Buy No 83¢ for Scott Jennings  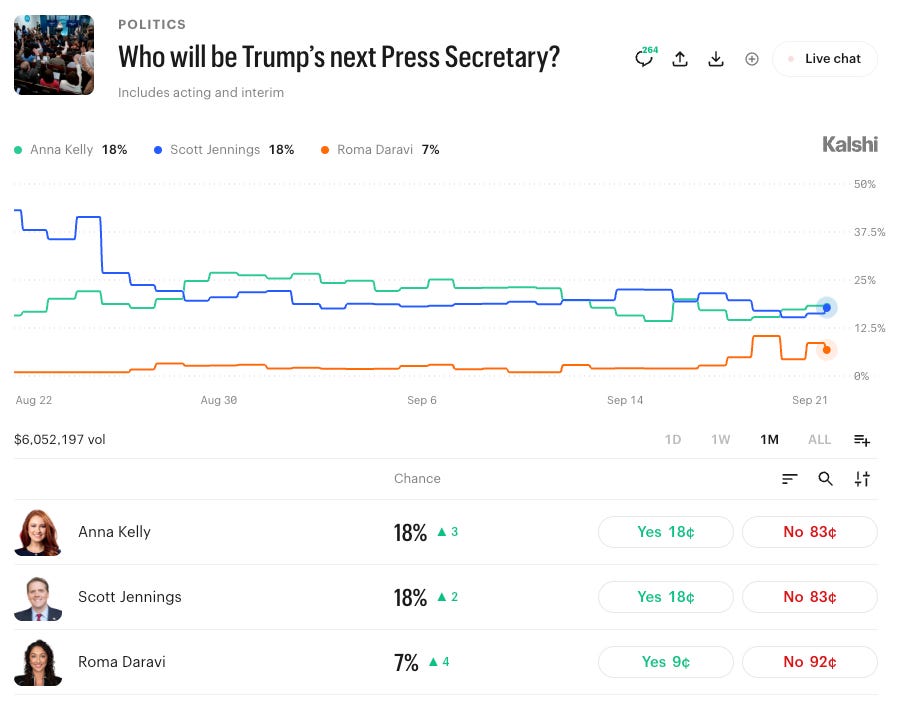[x=809, y=597]
